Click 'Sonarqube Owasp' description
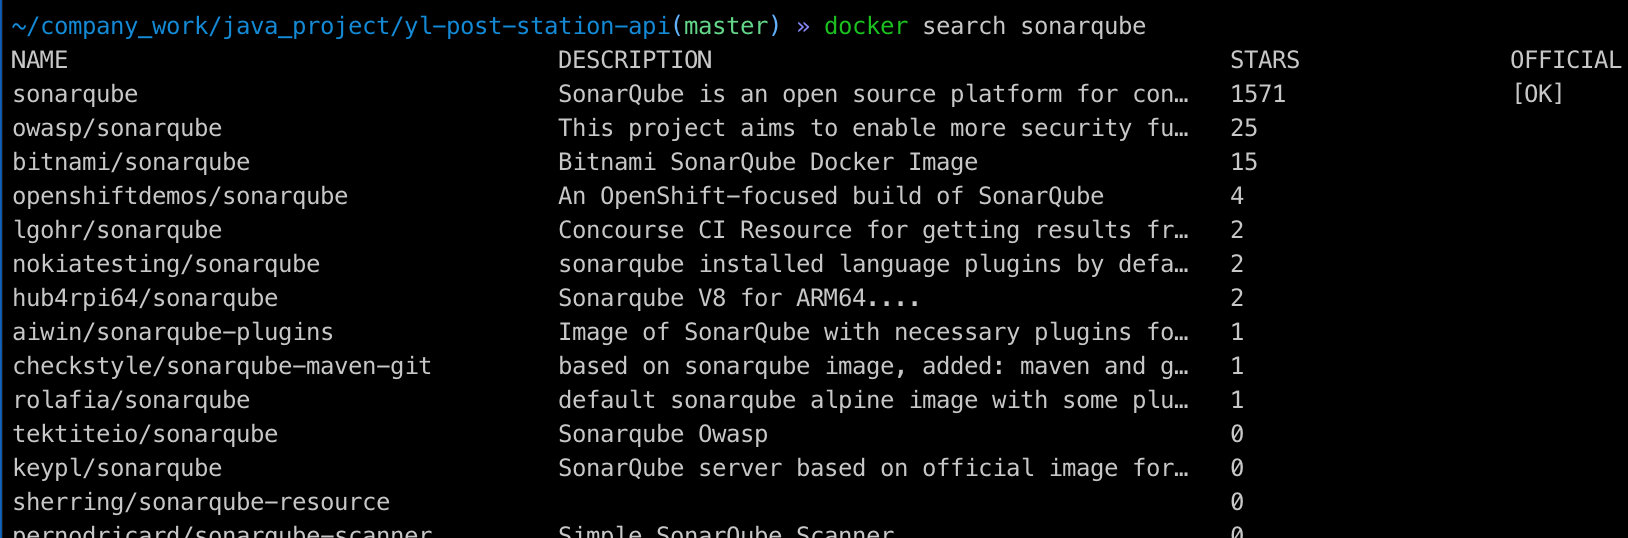 663,435
